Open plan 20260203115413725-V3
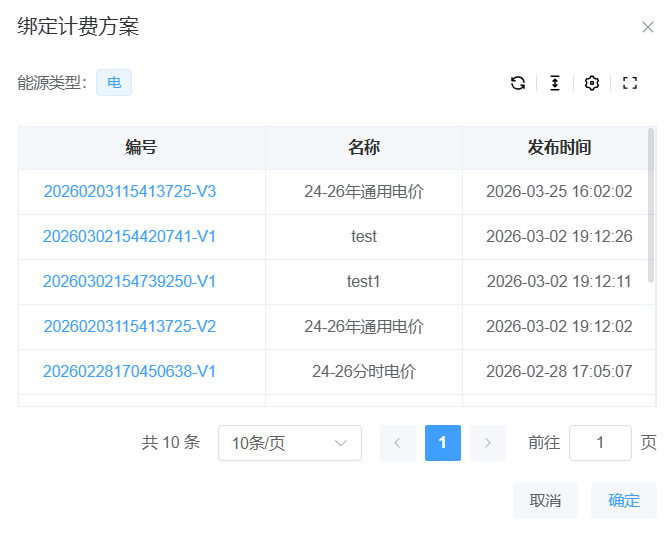Image resolution: width=672 pixels, height=533 pixels. point(130,192)
